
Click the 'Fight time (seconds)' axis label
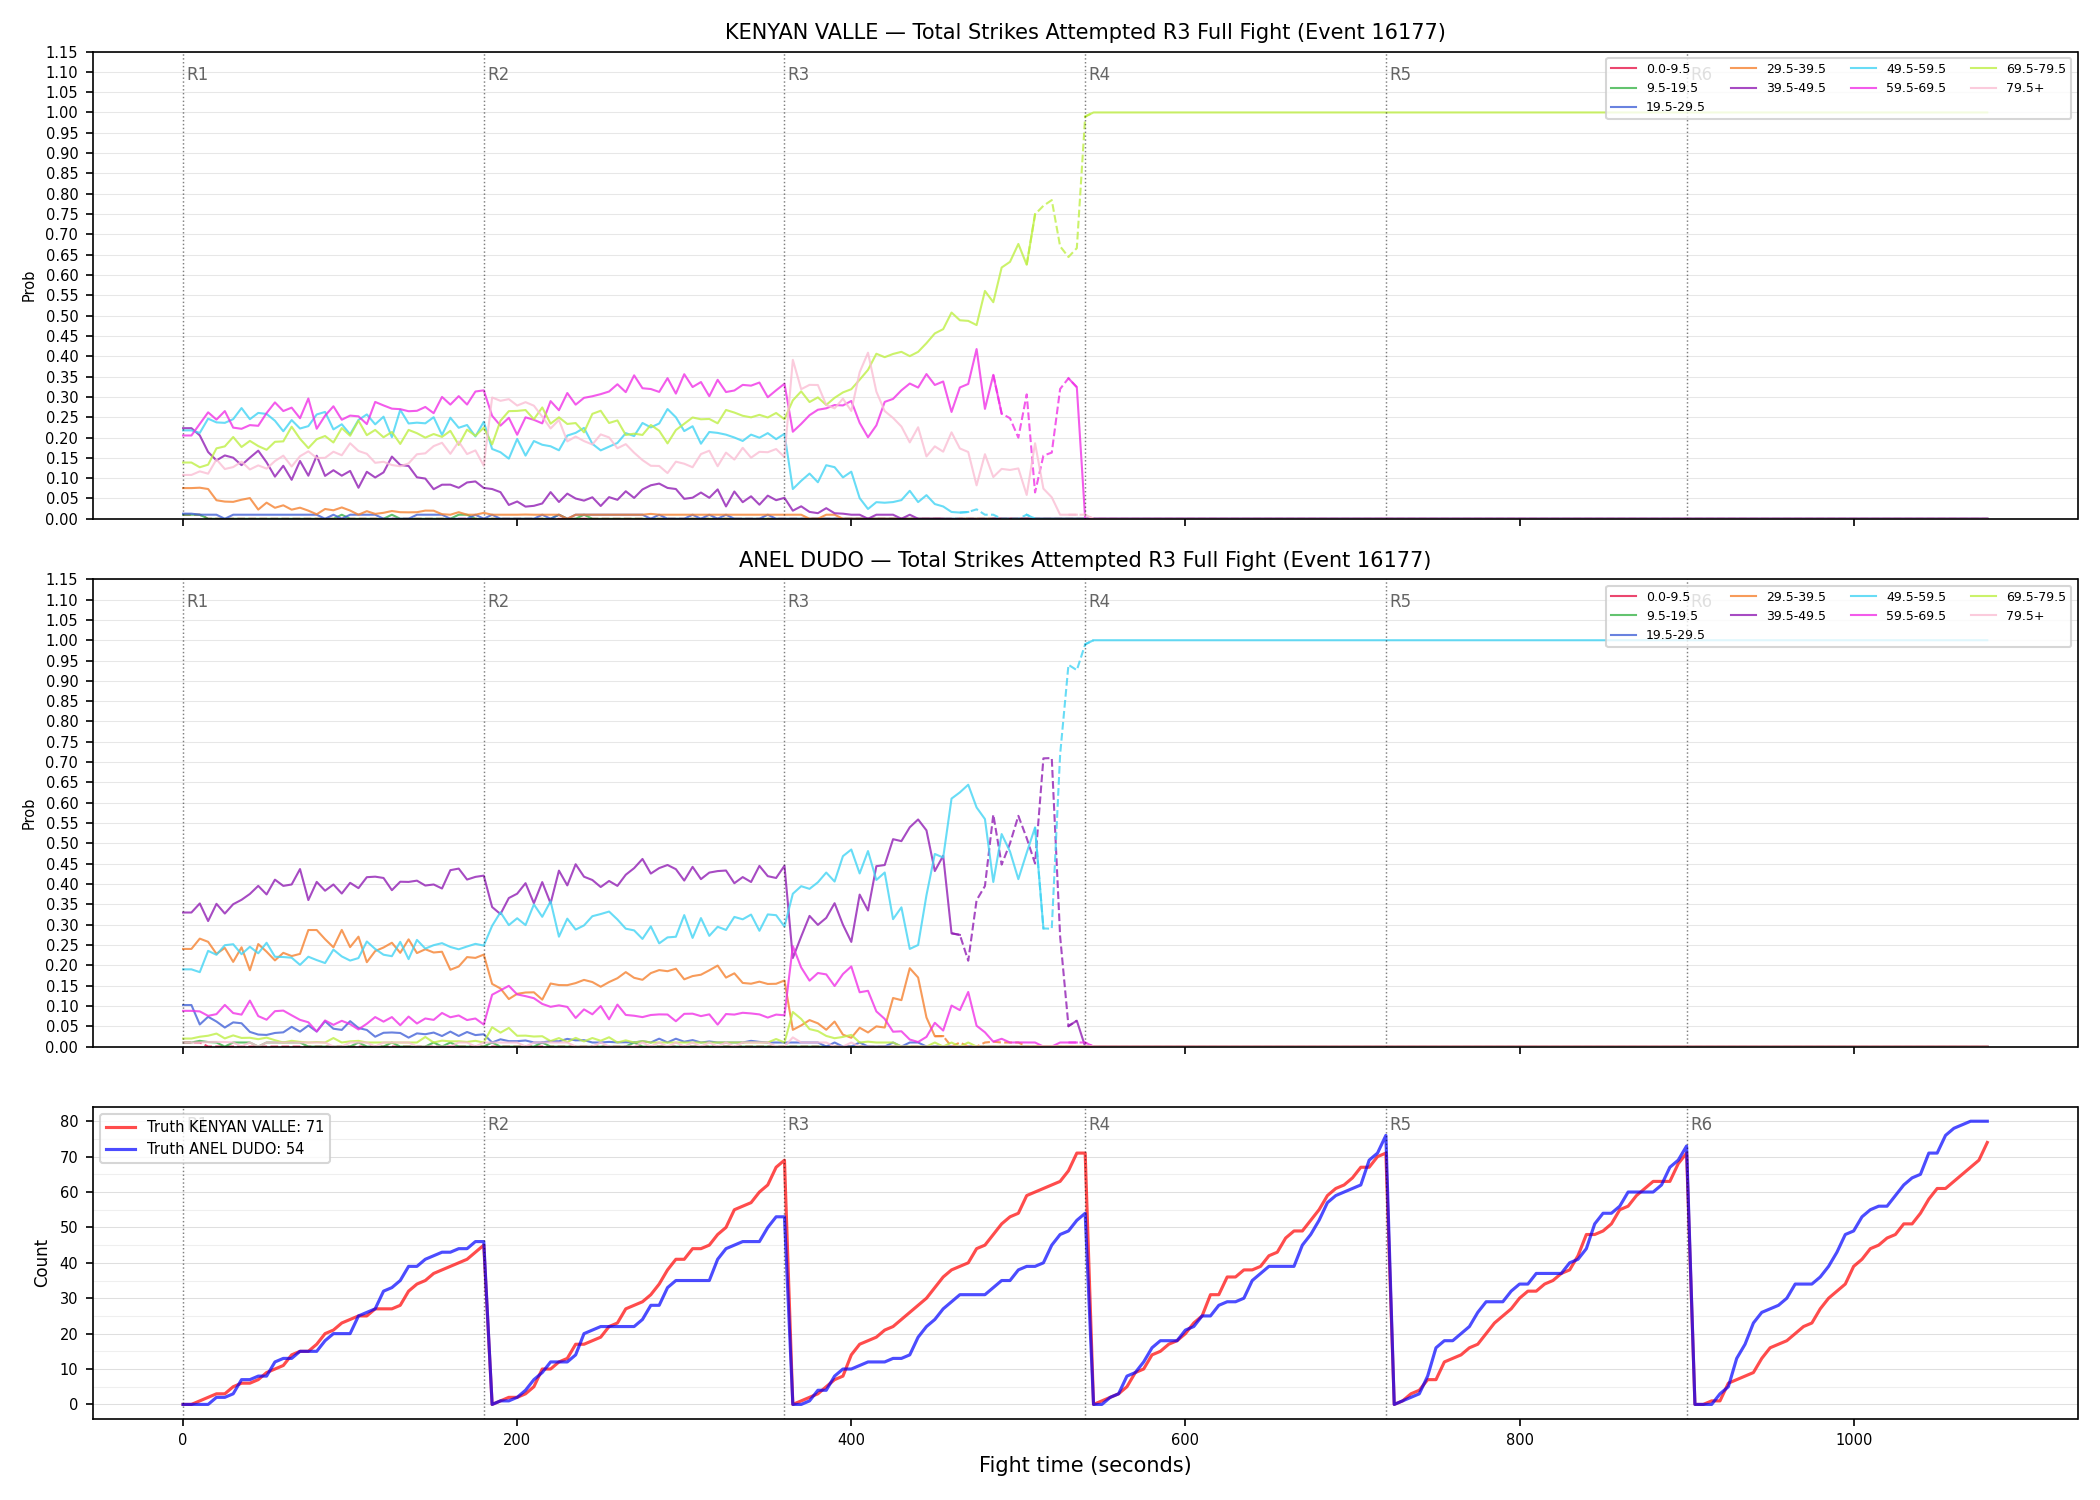click(x=1085, y=1465)
